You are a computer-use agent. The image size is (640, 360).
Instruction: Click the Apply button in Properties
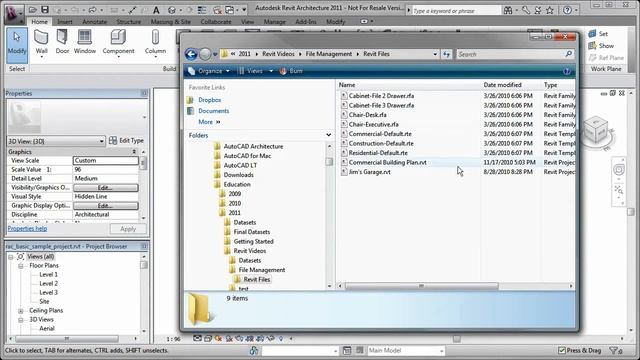(x=128, y=229)
